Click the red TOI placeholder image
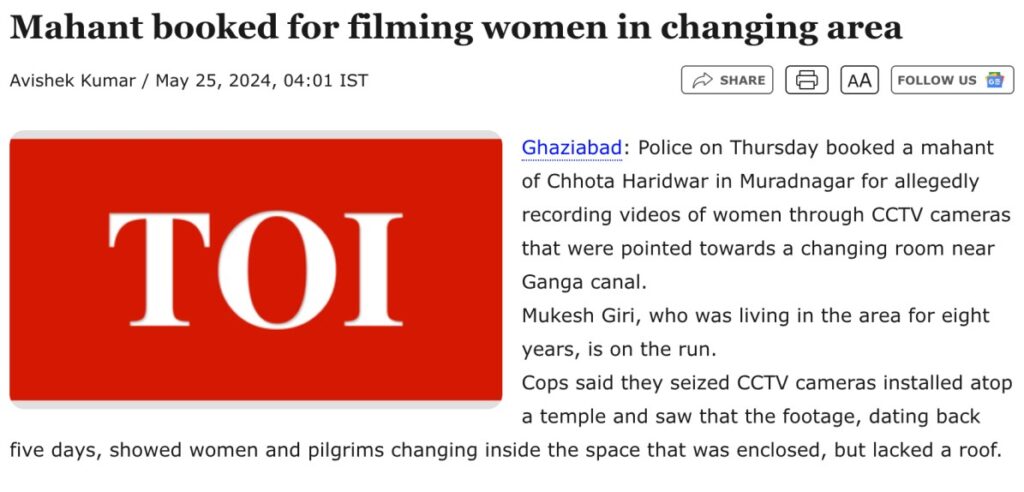This screenshot has width=1024, height=492. 256,269
